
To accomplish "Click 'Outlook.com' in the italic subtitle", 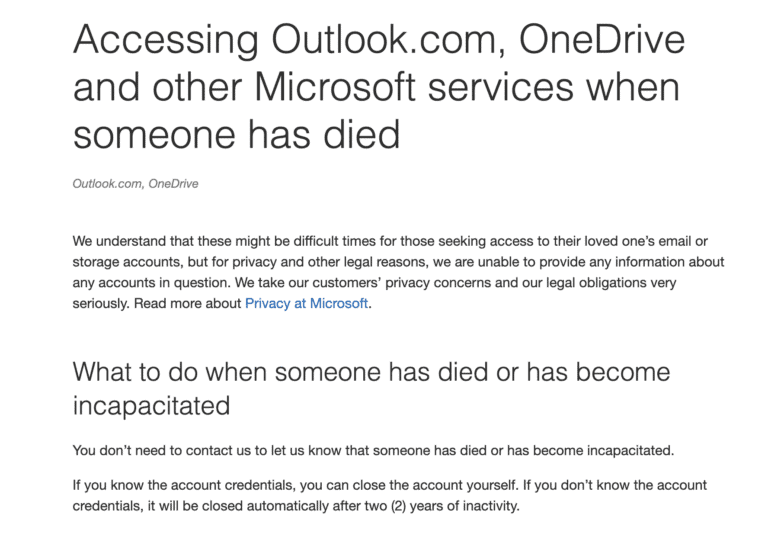I will click(x=107, y=183).
